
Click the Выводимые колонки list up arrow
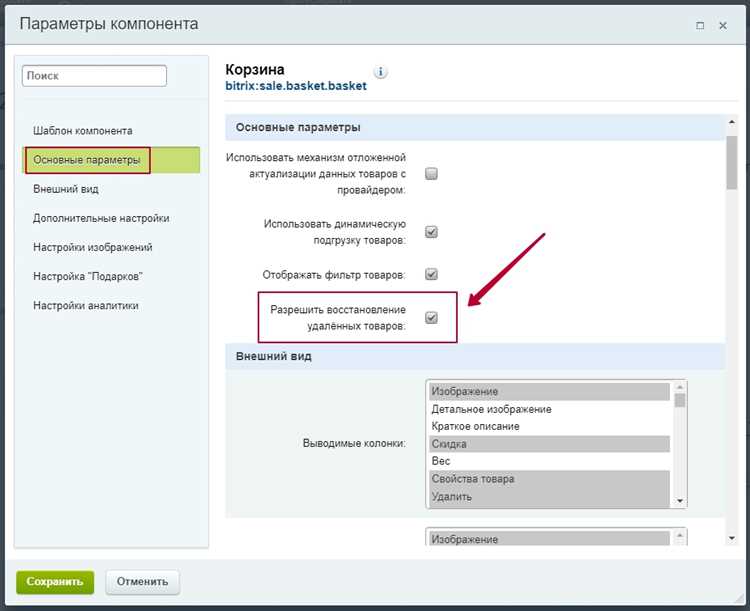pos(680,387)
